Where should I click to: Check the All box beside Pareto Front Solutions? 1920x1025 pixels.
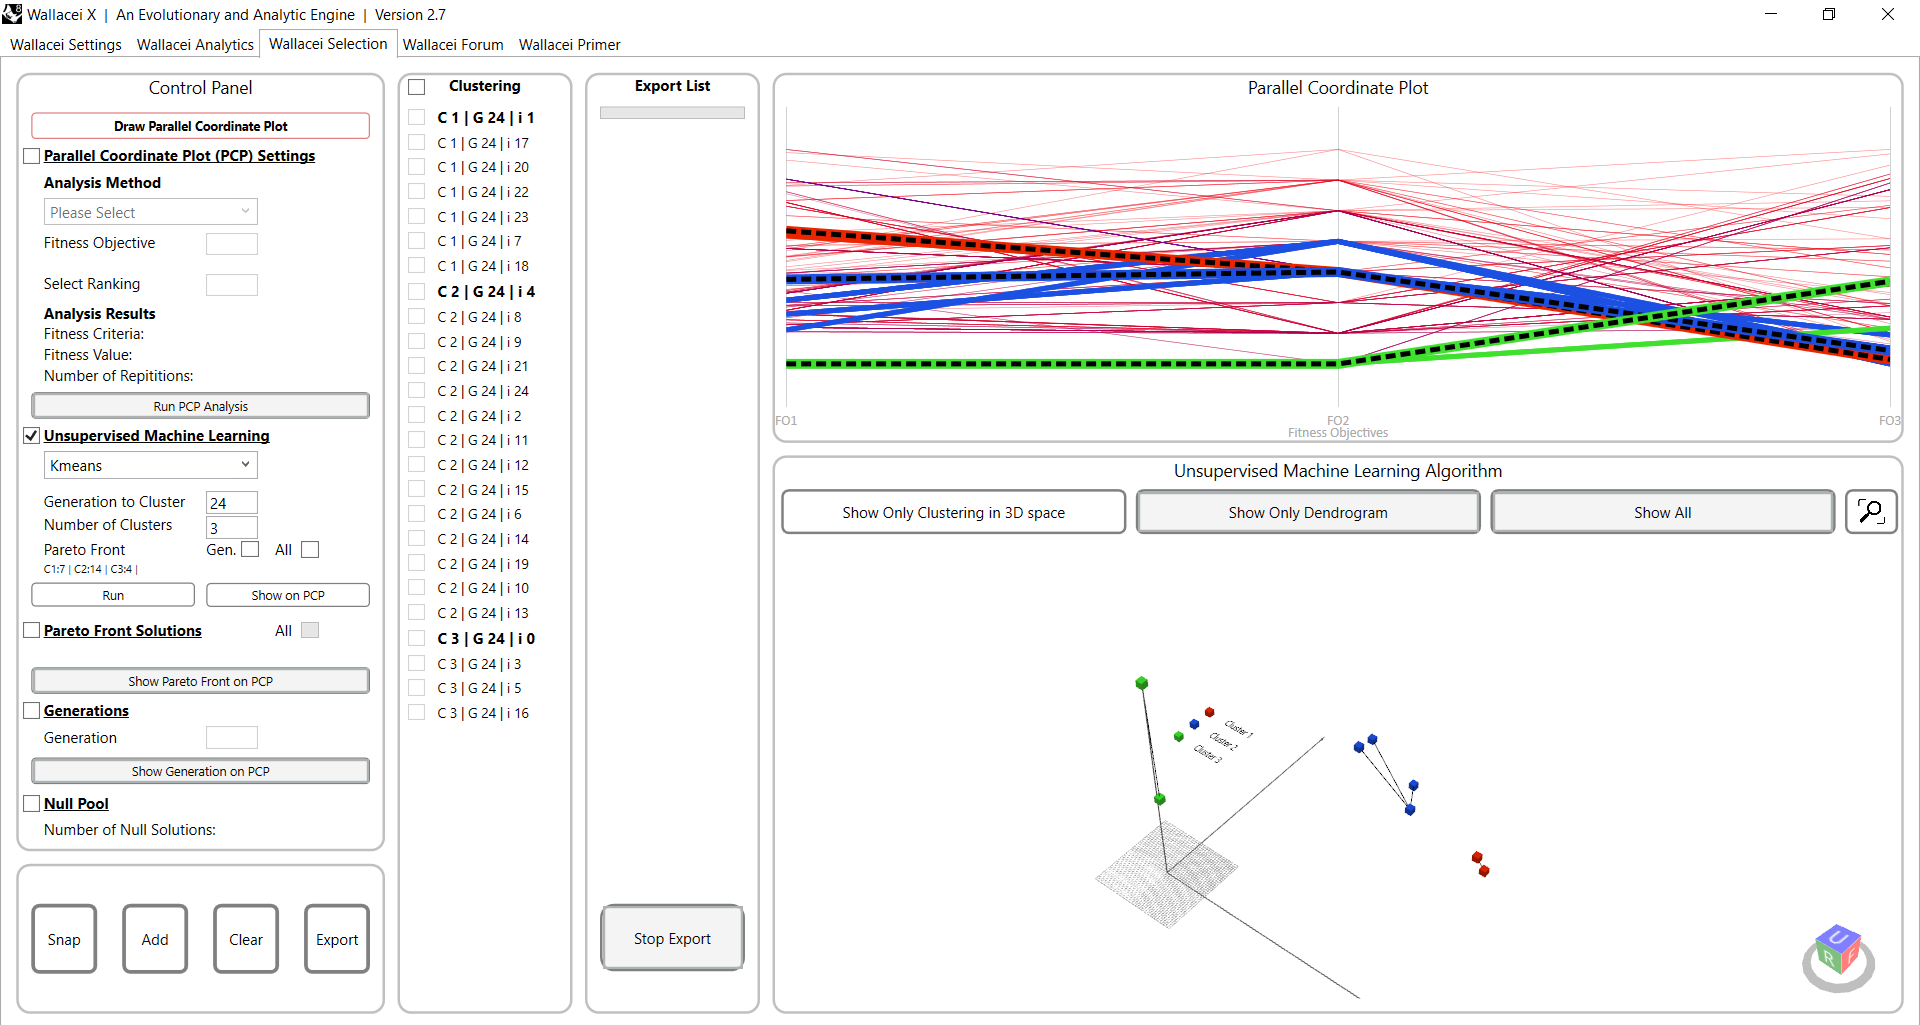pos(310,630)
